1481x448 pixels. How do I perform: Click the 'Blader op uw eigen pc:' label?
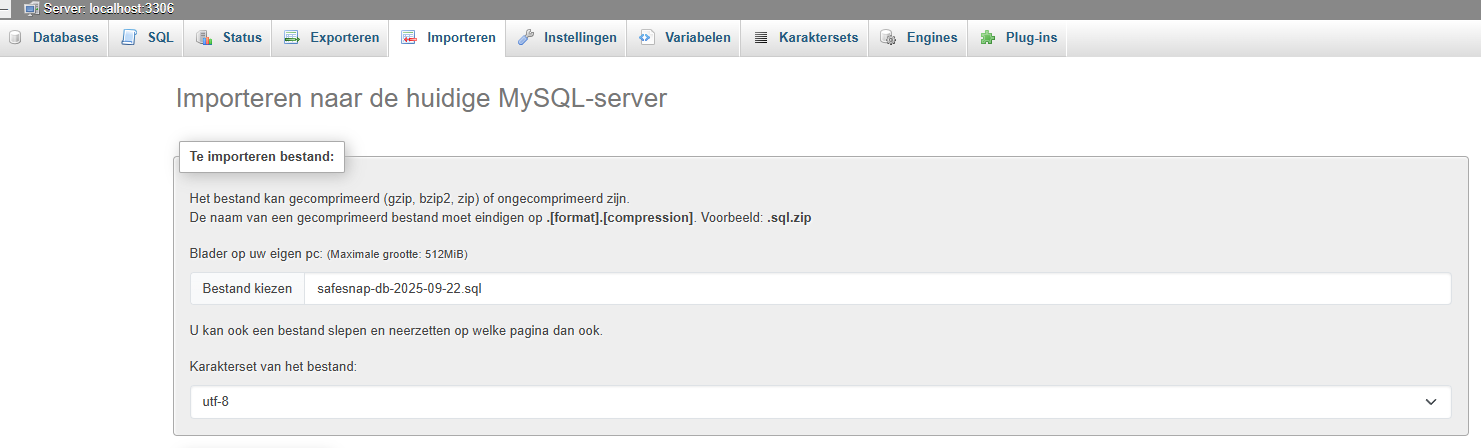[256, 254]
